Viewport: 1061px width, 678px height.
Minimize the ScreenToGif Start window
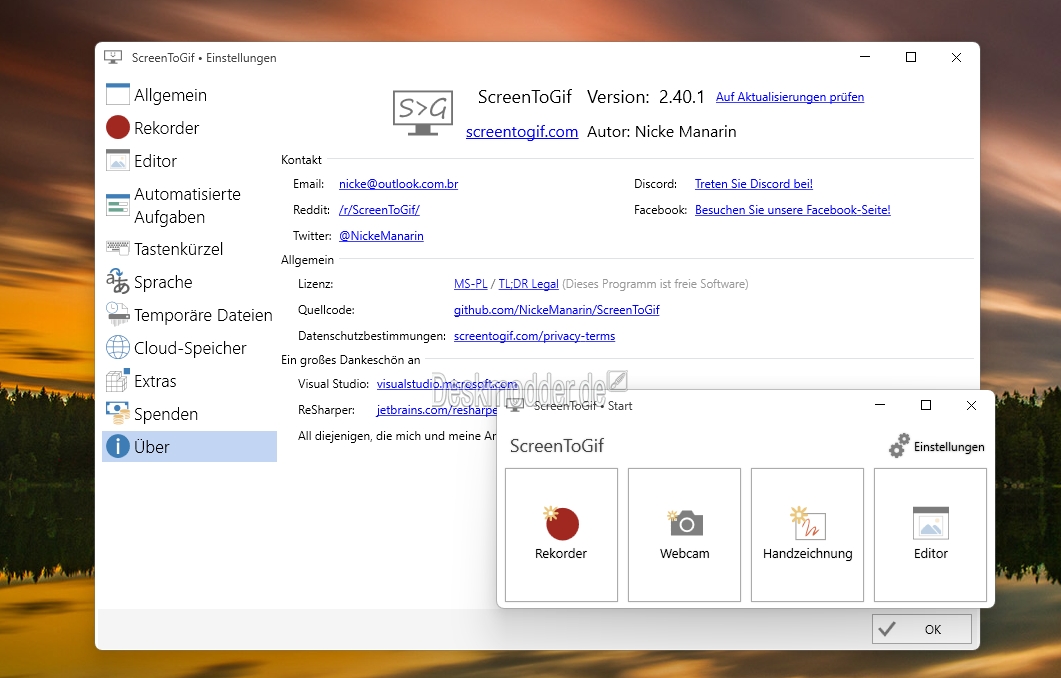pos(880,405)
